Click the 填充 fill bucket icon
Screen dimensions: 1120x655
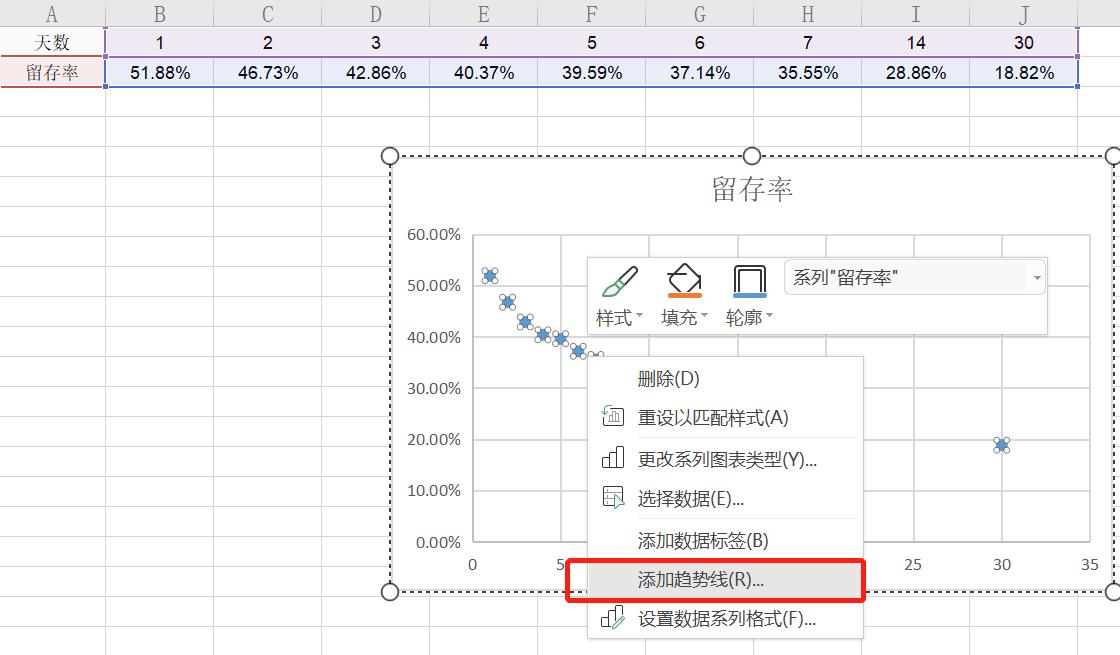point(684,280)
